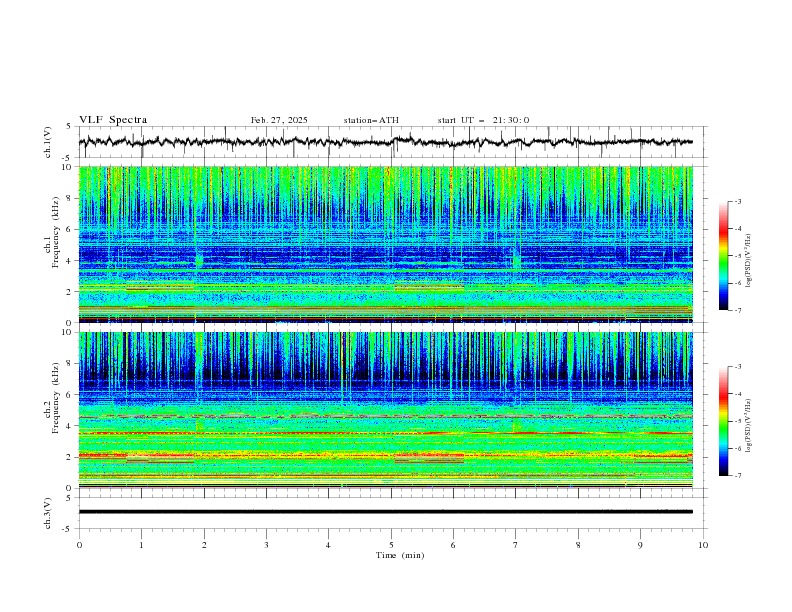This screenshot has height=612, width=792.
Task: Click time-axis tick label "0"
Action: (x=79, y=545)
